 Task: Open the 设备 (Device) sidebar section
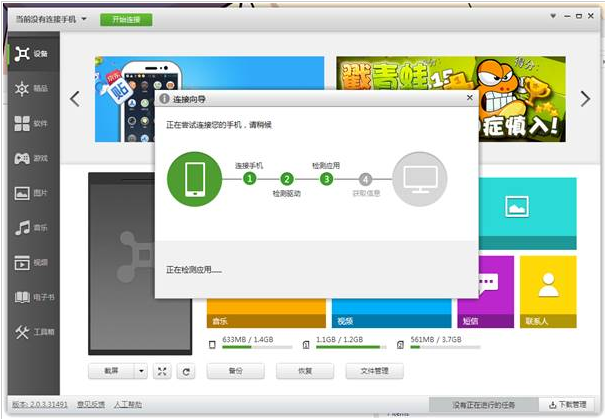point(31,54)
